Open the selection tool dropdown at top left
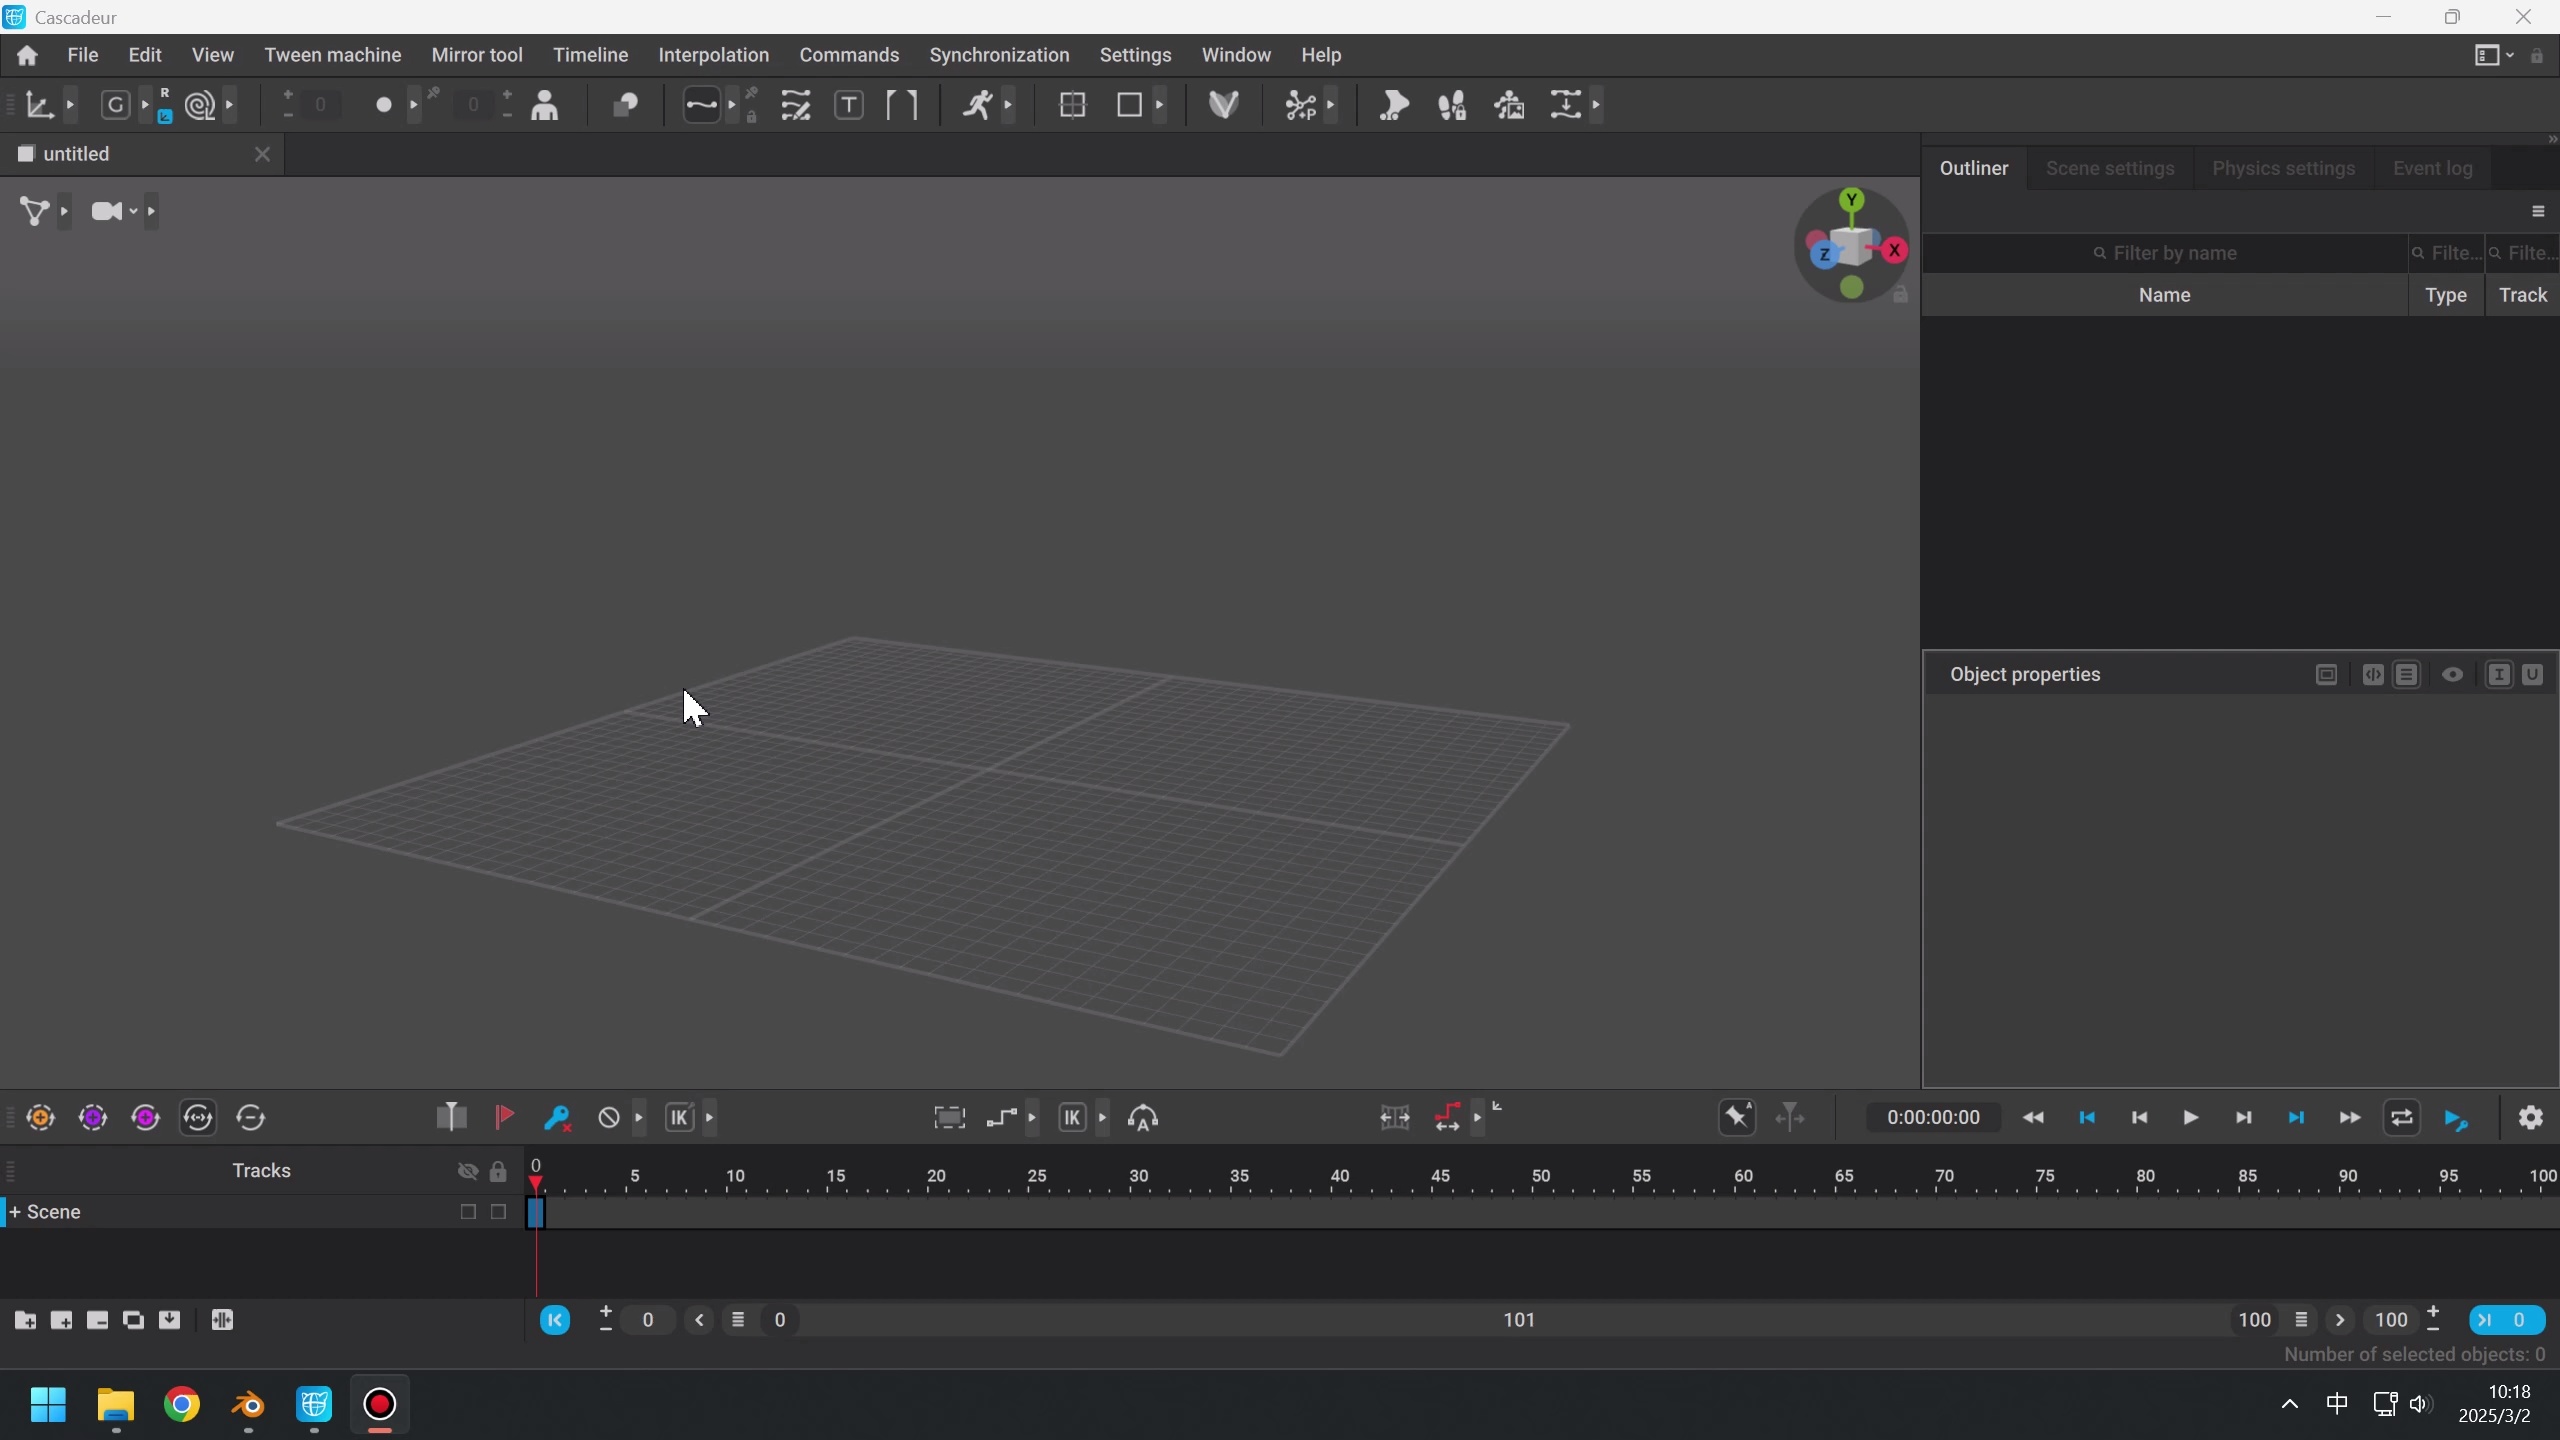2560x1440 pixels. 68,105
